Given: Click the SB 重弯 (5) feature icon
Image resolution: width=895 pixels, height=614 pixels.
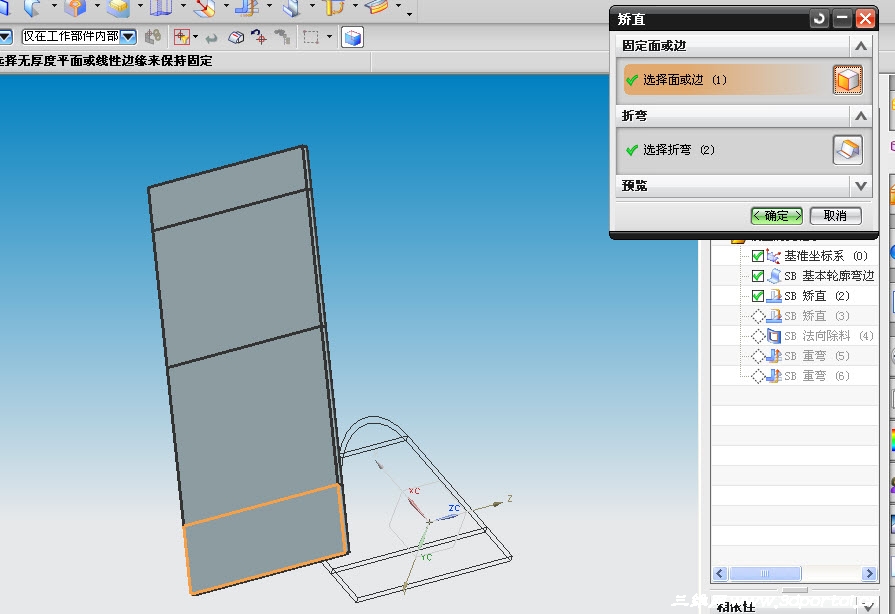Looking at the screenshot, I should [x=773, y=356].
